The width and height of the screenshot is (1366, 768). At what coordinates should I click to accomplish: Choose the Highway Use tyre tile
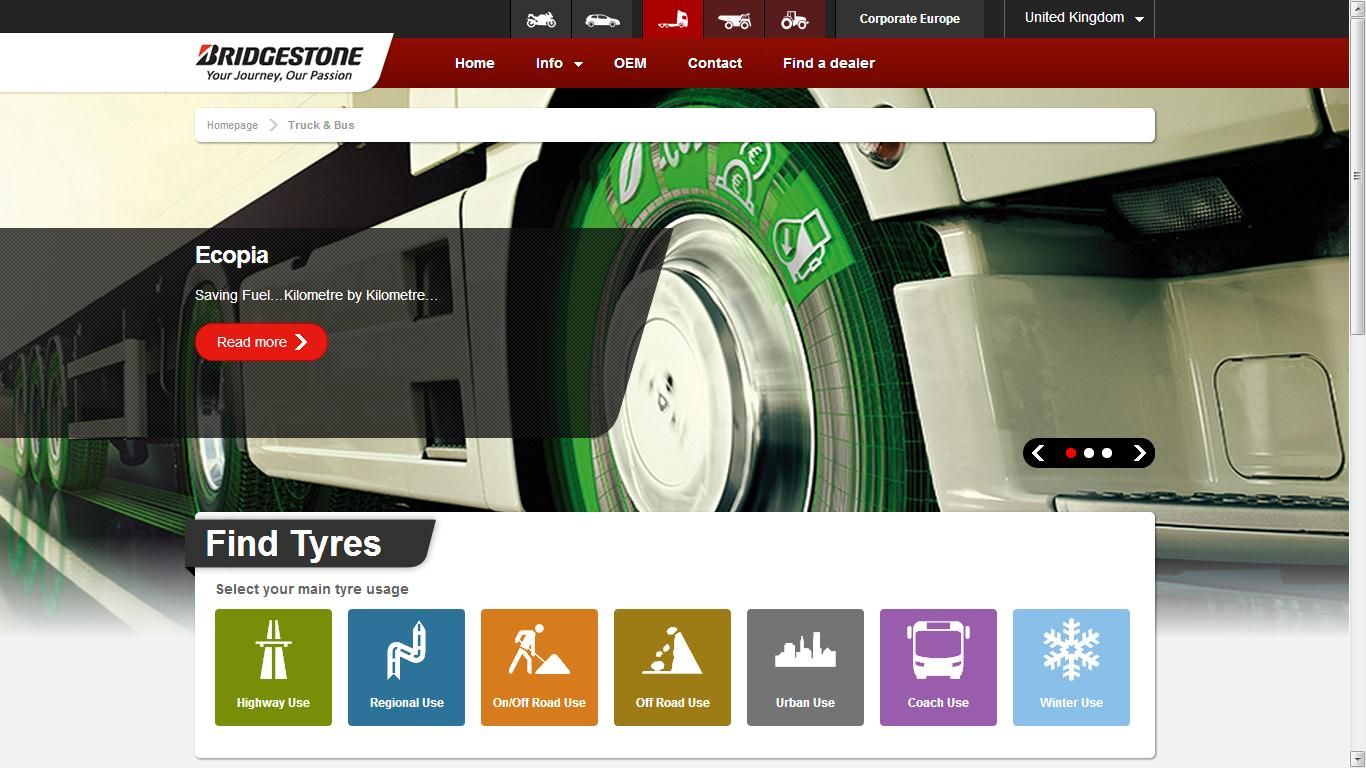pos(273,666)
